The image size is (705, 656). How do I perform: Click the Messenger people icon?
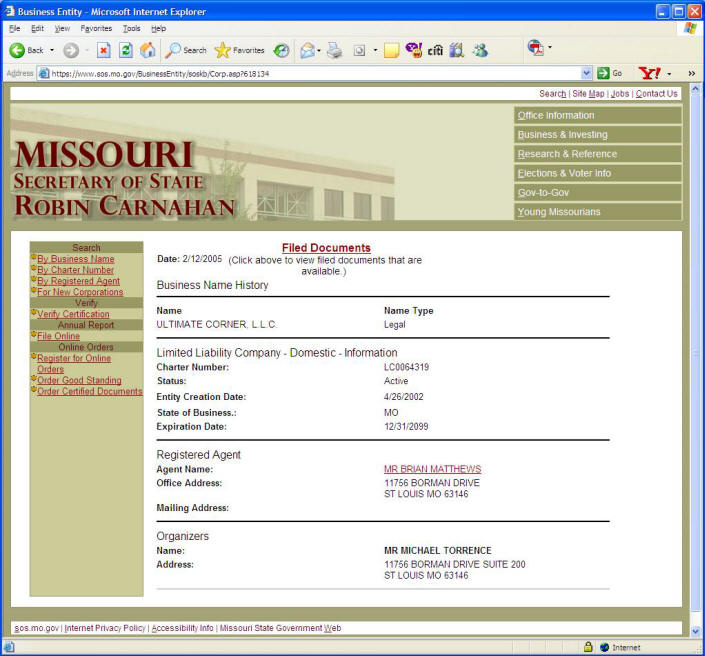(x=480, y=50)
